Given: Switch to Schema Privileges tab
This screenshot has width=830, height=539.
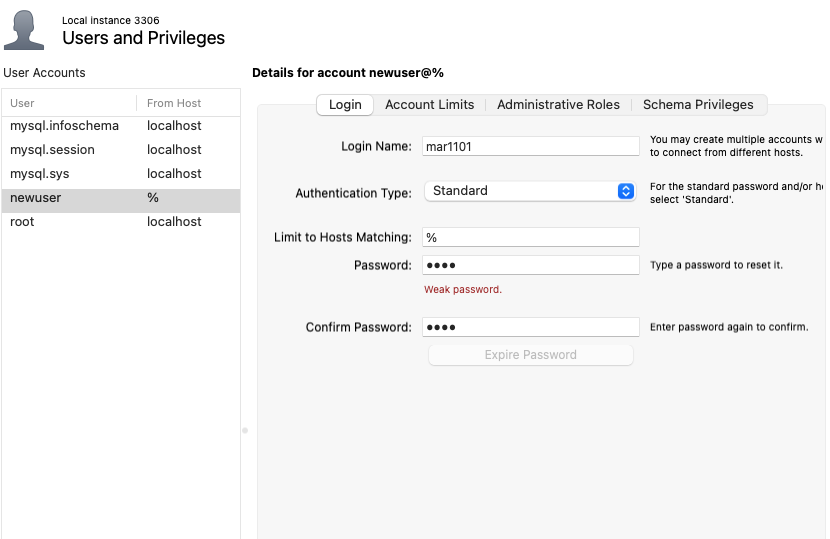Looking at the screenshot, I should pyautogui.click(x=698, y=105).
